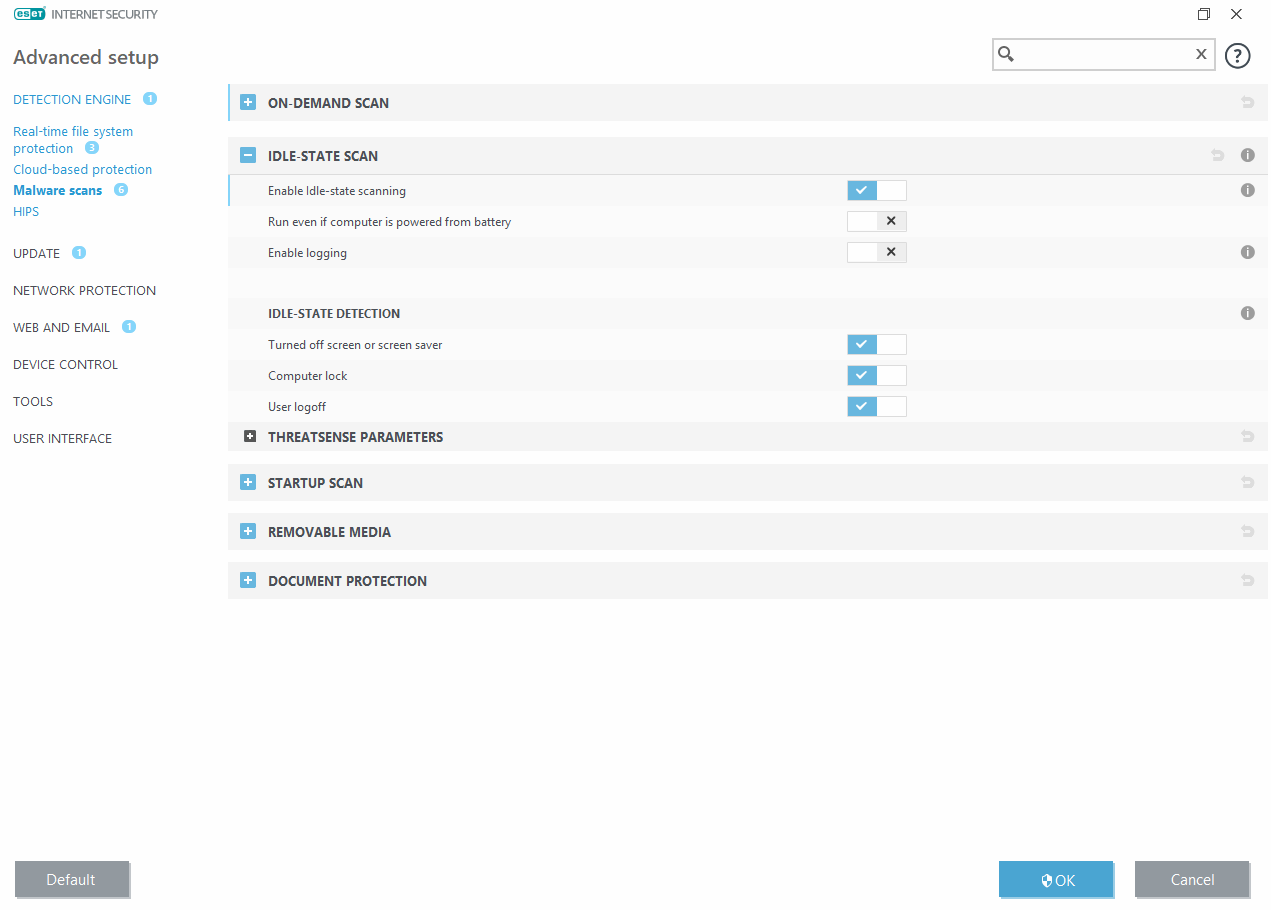This screenshot has height=910, width=1271.
Task: Turn off the Computer lock toggle
Action: coord(876,376)
